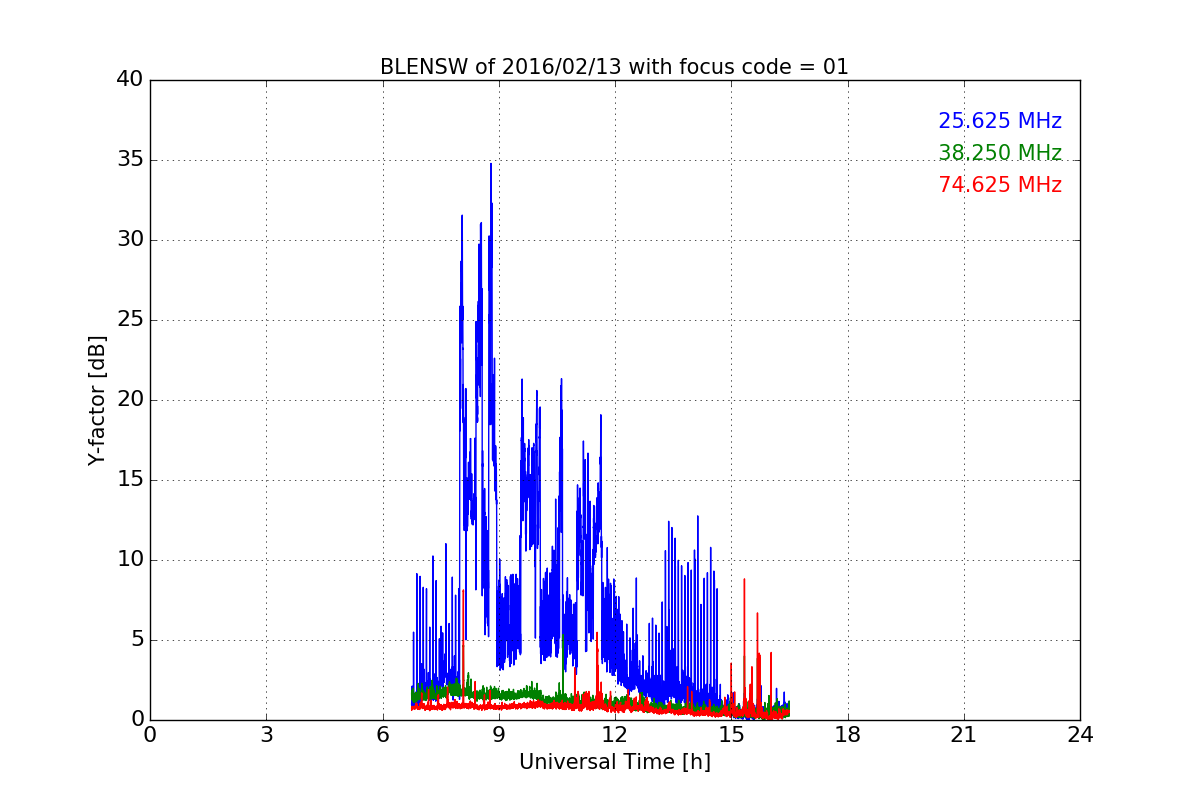Click the y-axis tick label '10'
The width and height of the screenshot is (1200, 800).
point(130,560)
